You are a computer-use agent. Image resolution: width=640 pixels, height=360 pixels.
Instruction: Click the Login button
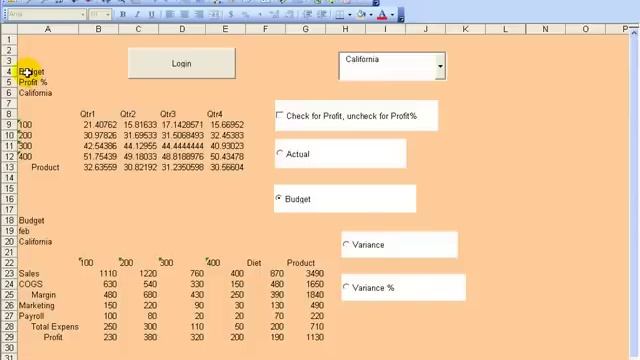point(182,63)
